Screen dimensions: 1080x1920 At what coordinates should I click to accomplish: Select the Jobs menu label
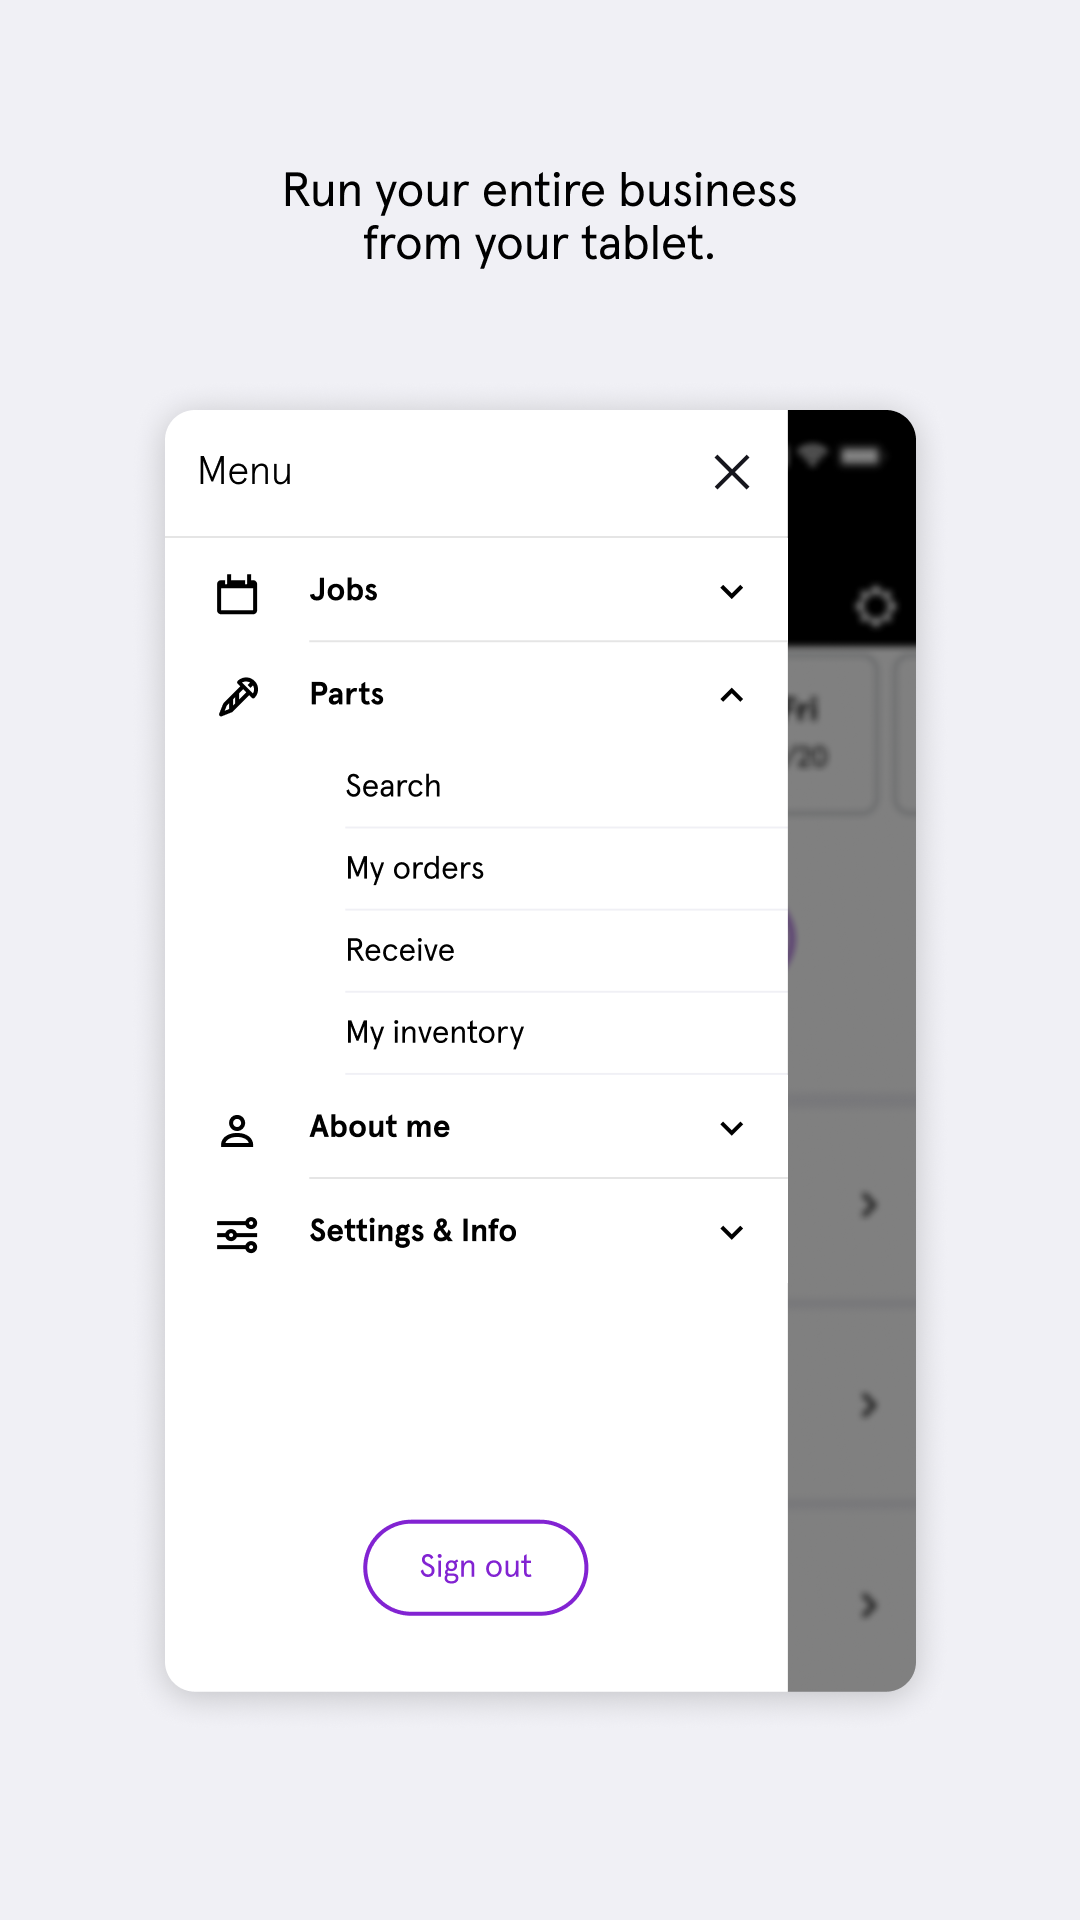point(344,590)
